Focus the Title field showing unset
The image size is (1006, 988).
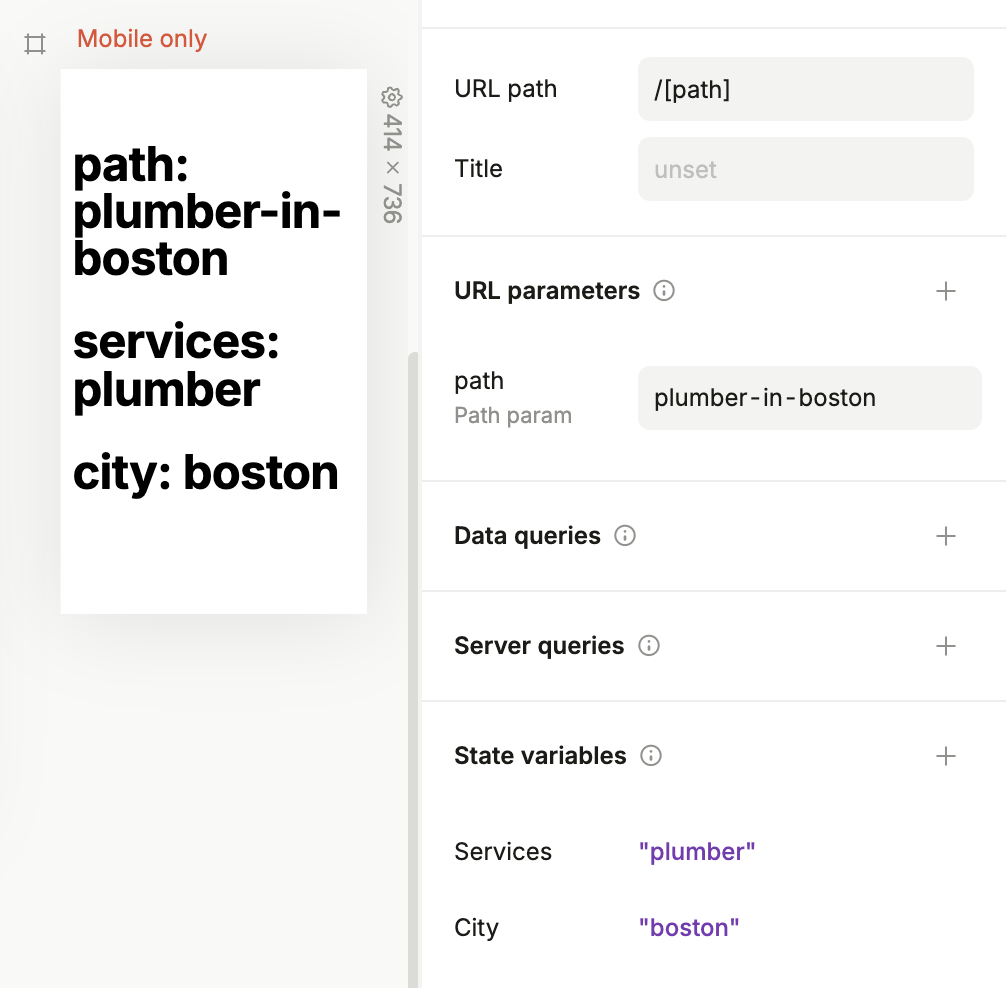(805, 169)
